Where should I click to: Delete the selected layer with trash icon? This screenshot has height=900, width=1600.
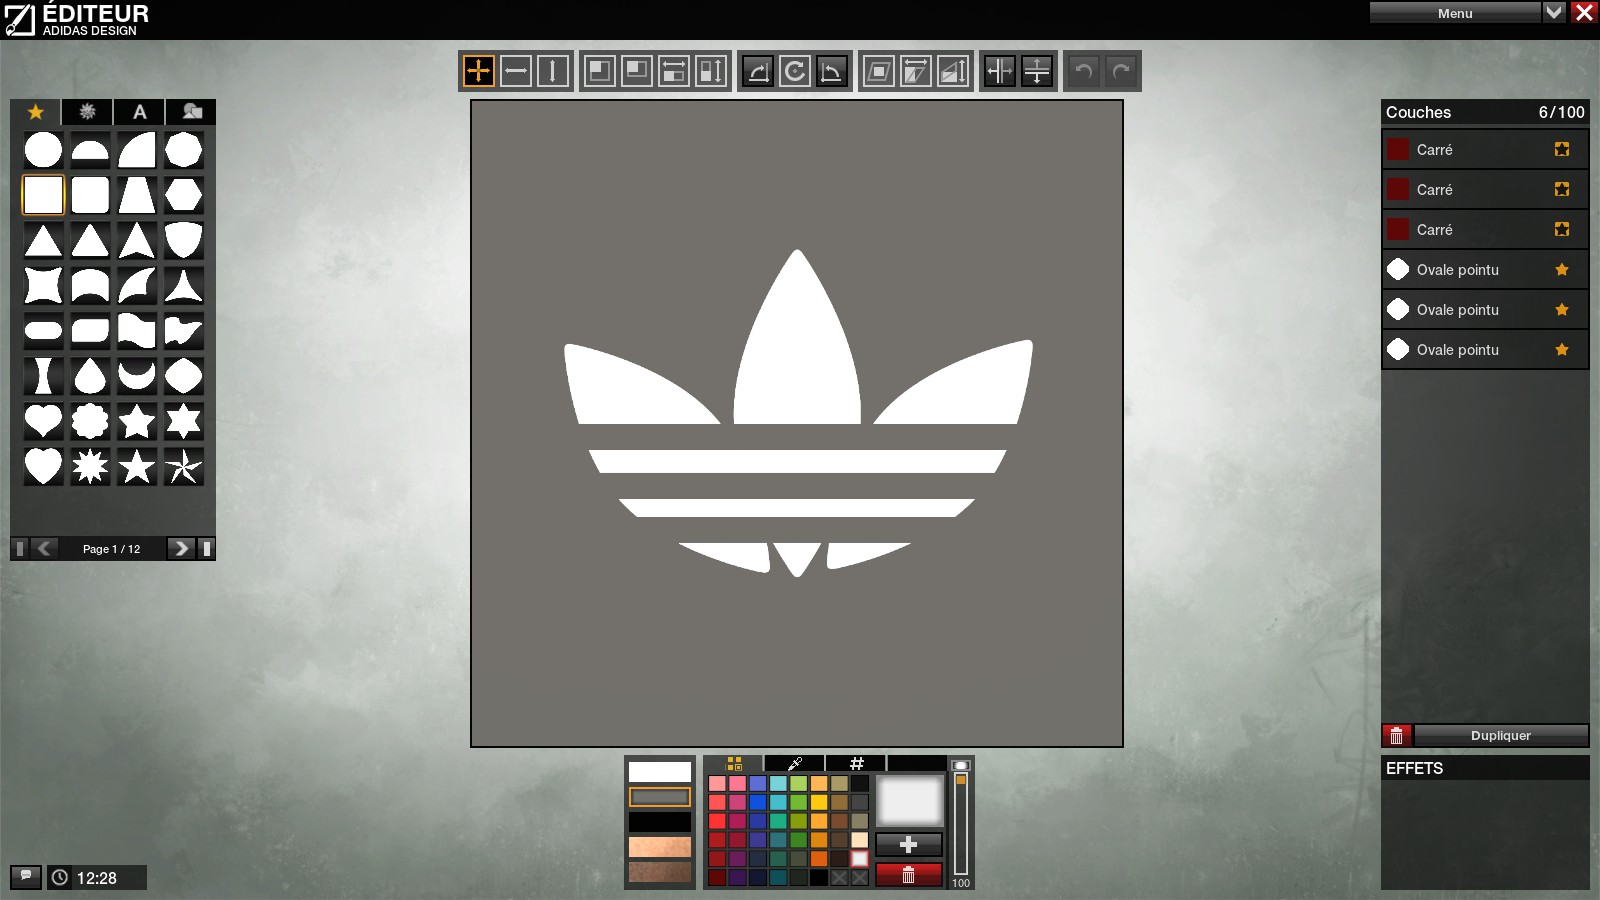(x=1397, y=736)
